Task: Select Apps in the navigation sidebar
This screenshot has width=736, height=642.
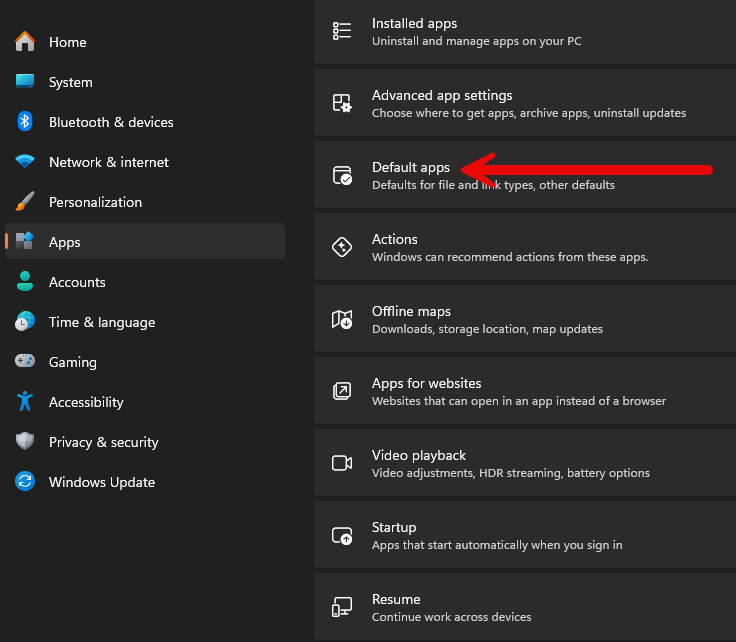Action: pyautogui.click(x=65, y=242)
